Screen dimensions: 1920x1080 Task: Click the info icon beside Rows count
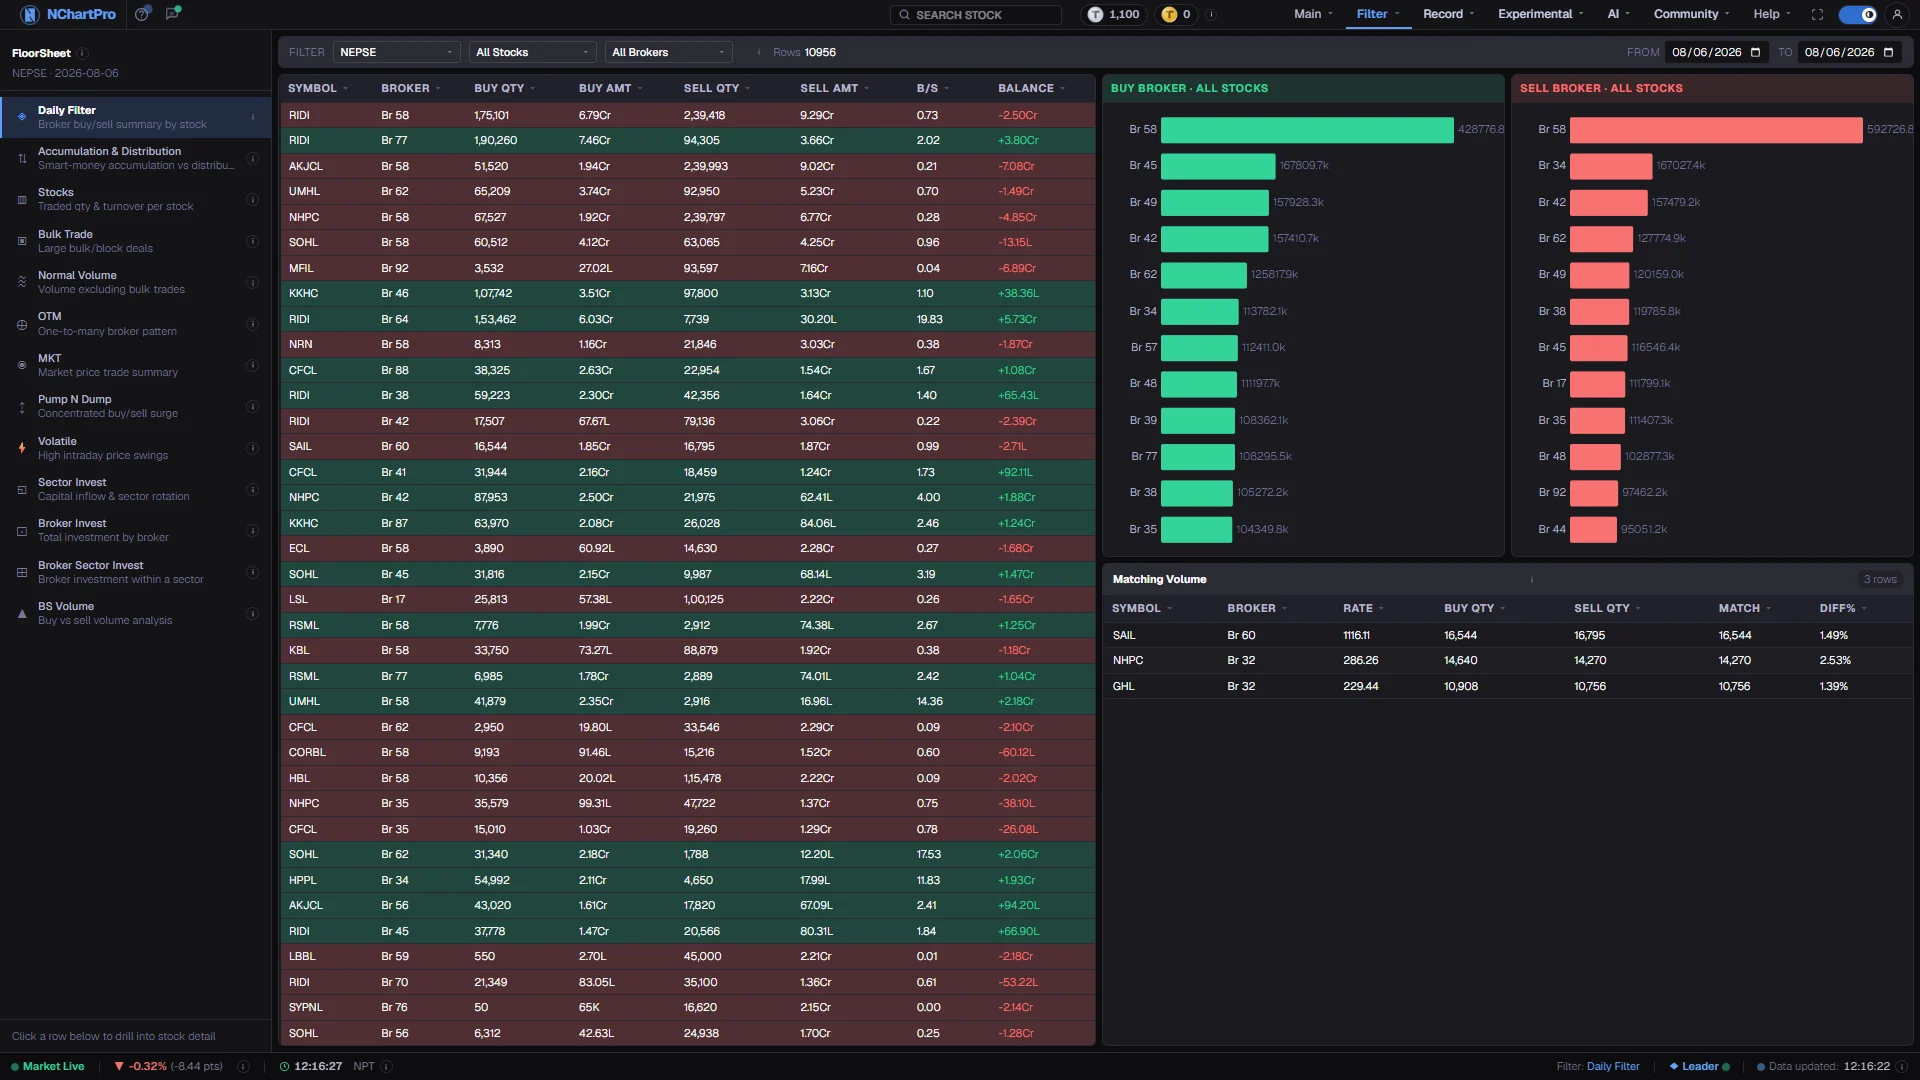click(759, 52)
